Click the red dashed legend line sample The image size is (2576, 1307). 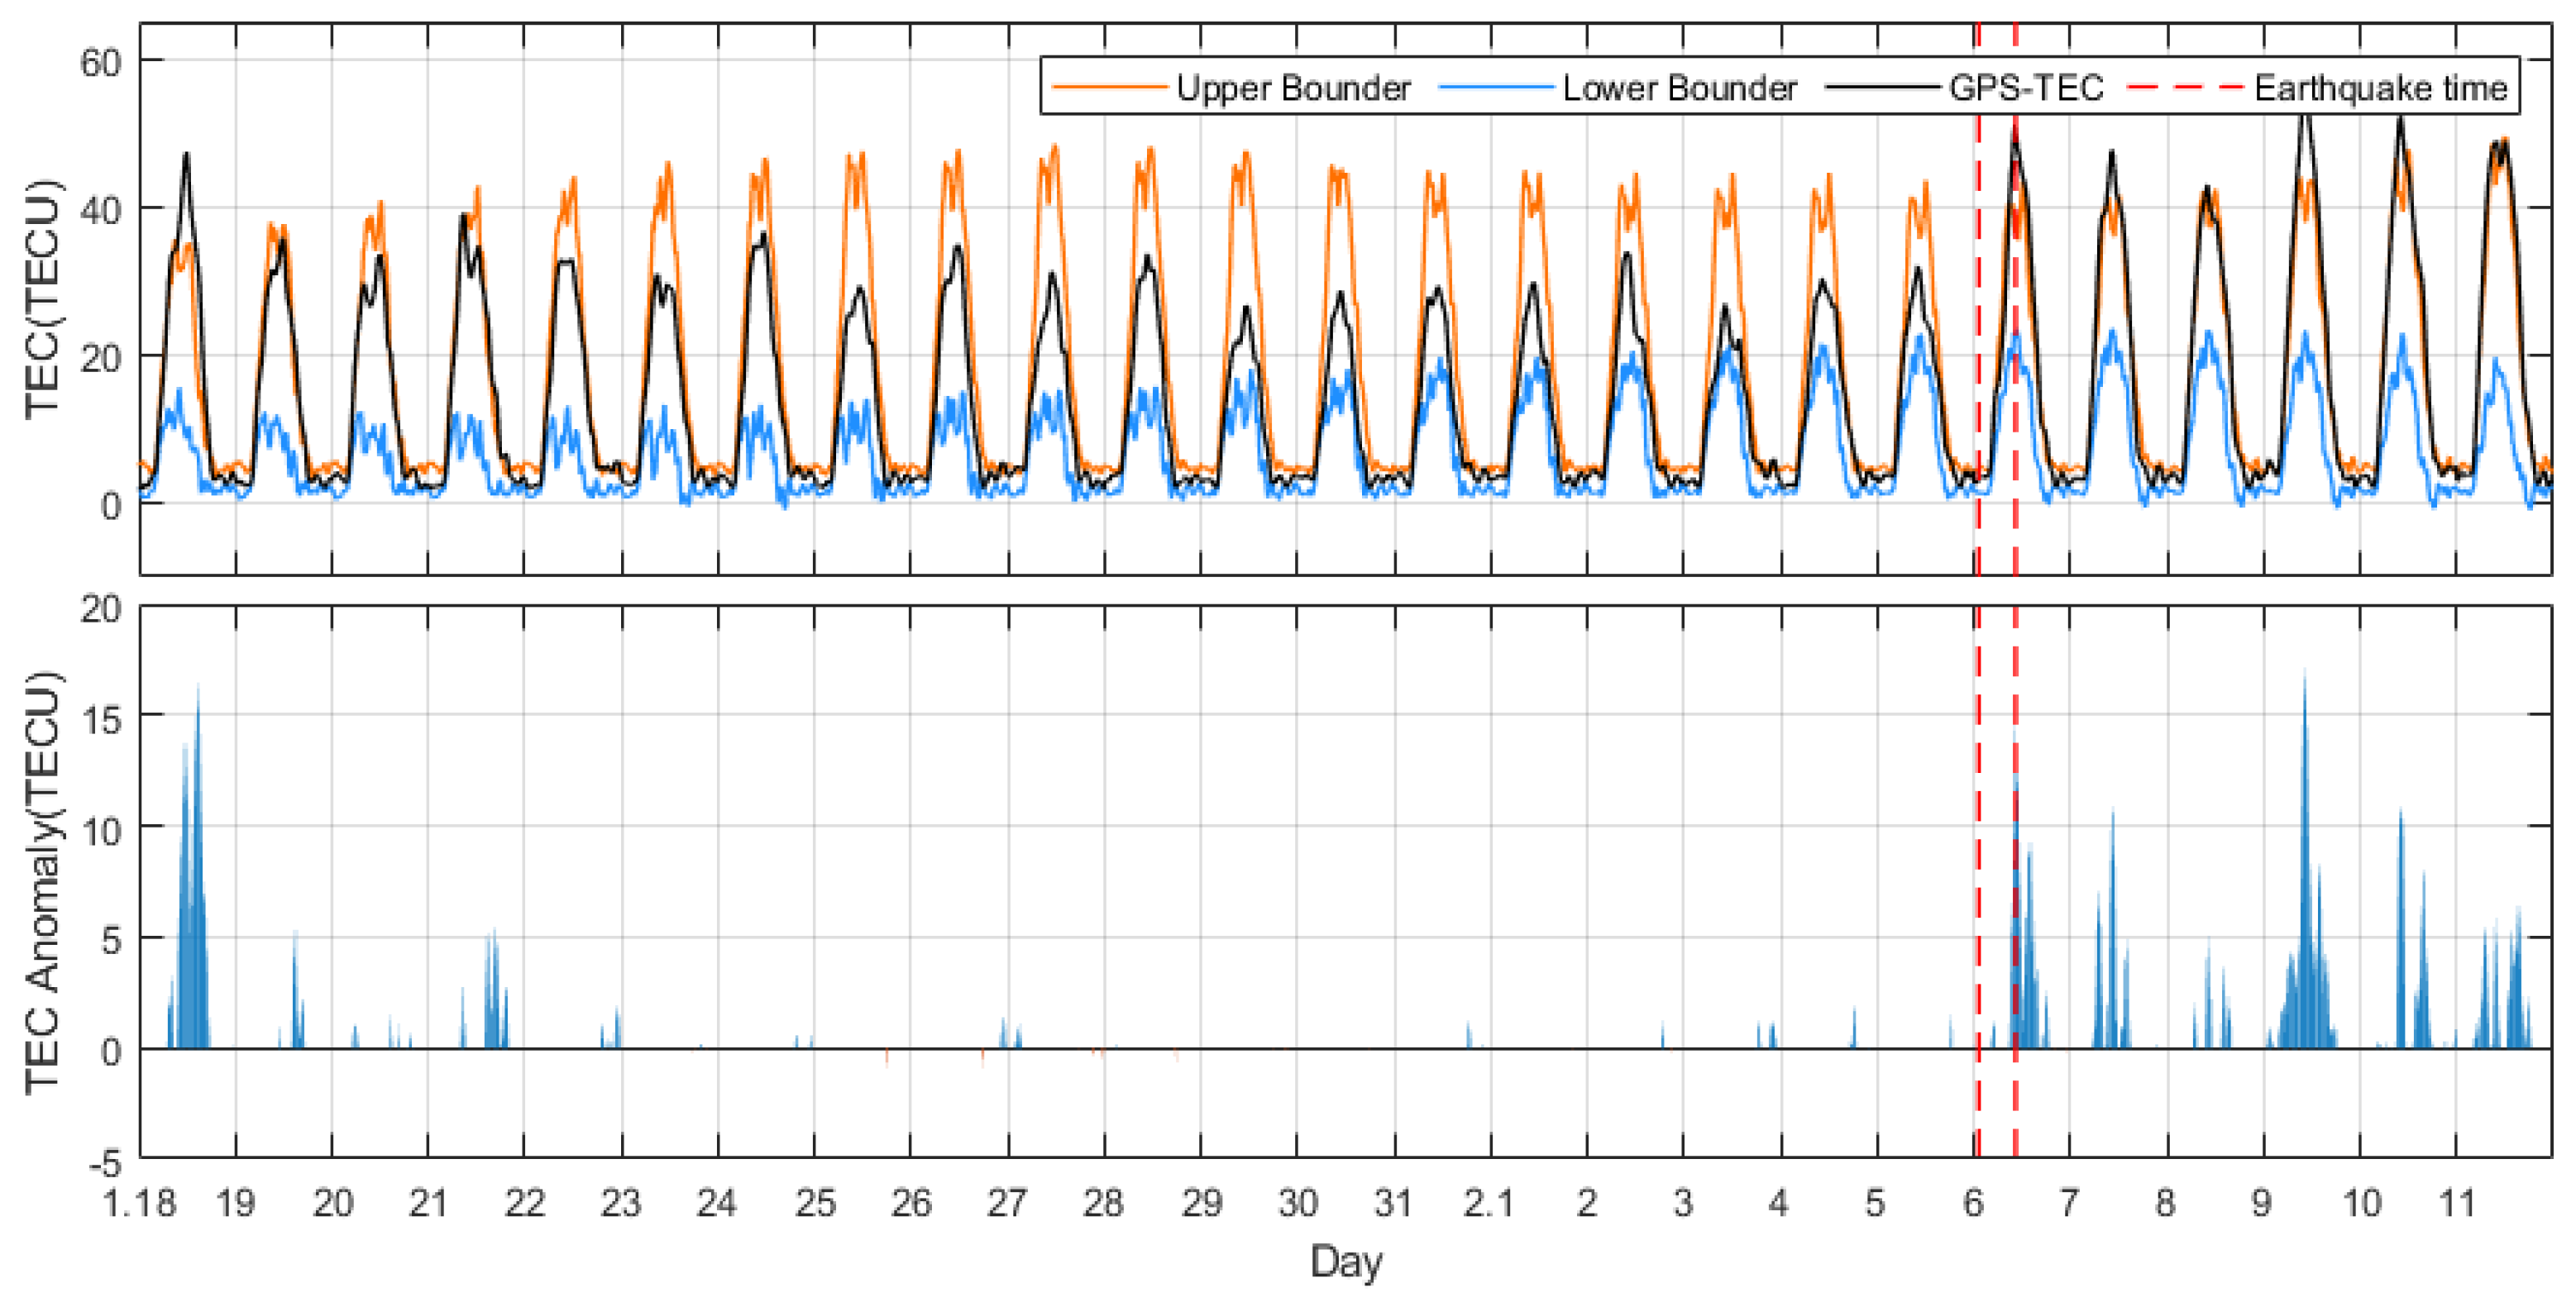[x=2187, y=88]
